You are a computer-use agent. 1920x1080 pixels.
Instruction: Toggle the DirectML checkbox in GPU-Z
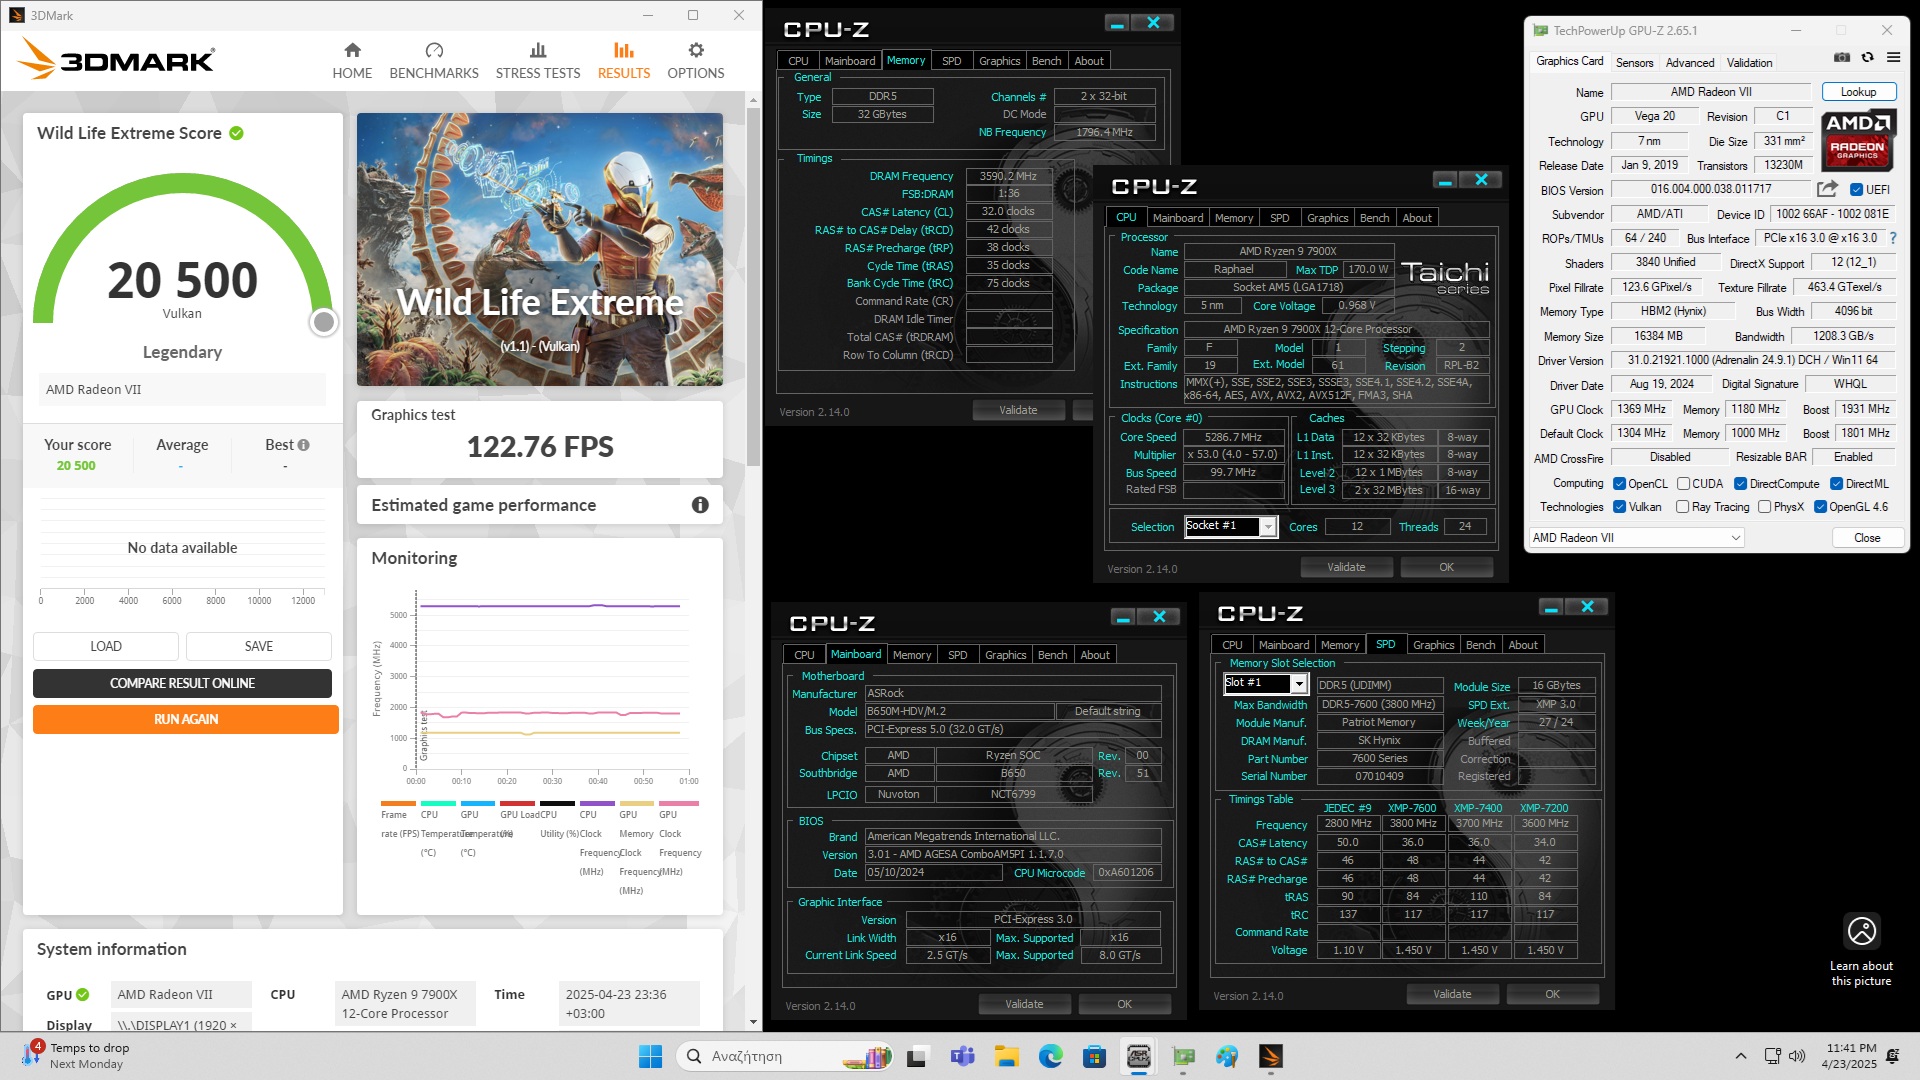(1836, 484)
